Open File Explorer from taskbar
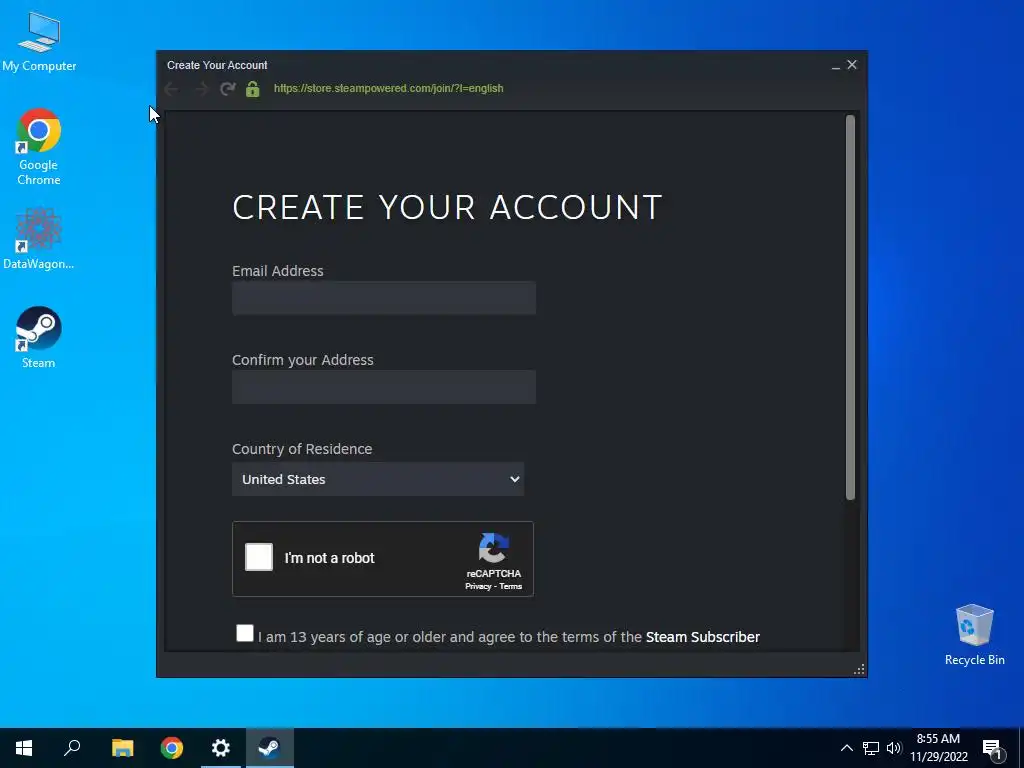This screenshot has height=768, width=1024. coord(122,748)
